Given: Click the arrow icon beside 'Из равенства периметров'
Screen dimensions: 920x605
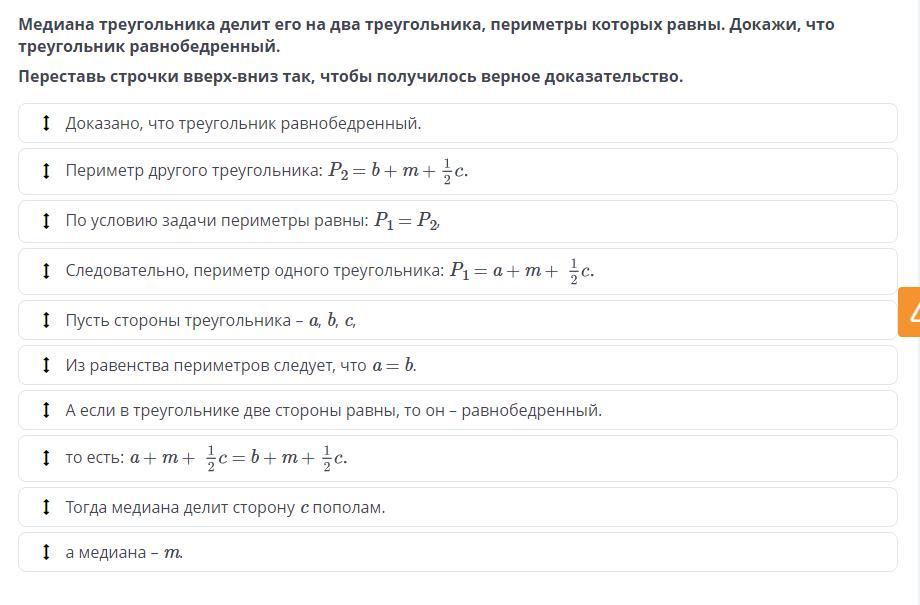Looking at the screenshot, I should [46, 365].
